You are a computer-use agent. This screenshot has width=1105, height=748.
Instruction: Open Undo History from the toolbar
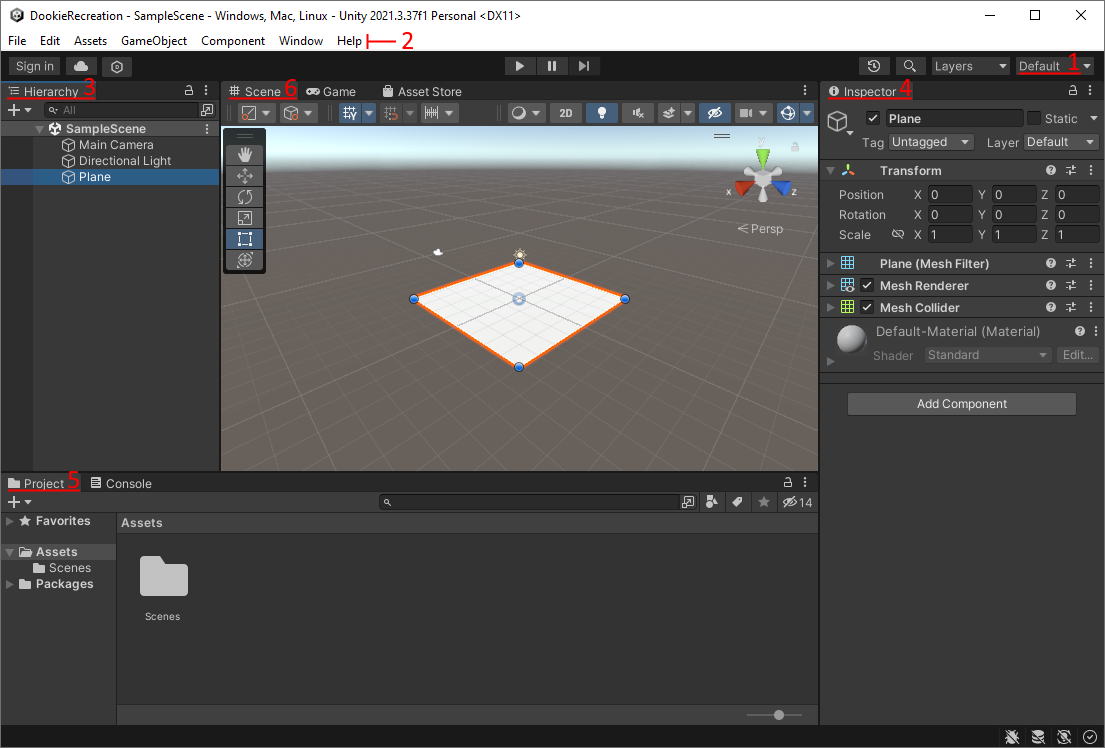(874, 66)
